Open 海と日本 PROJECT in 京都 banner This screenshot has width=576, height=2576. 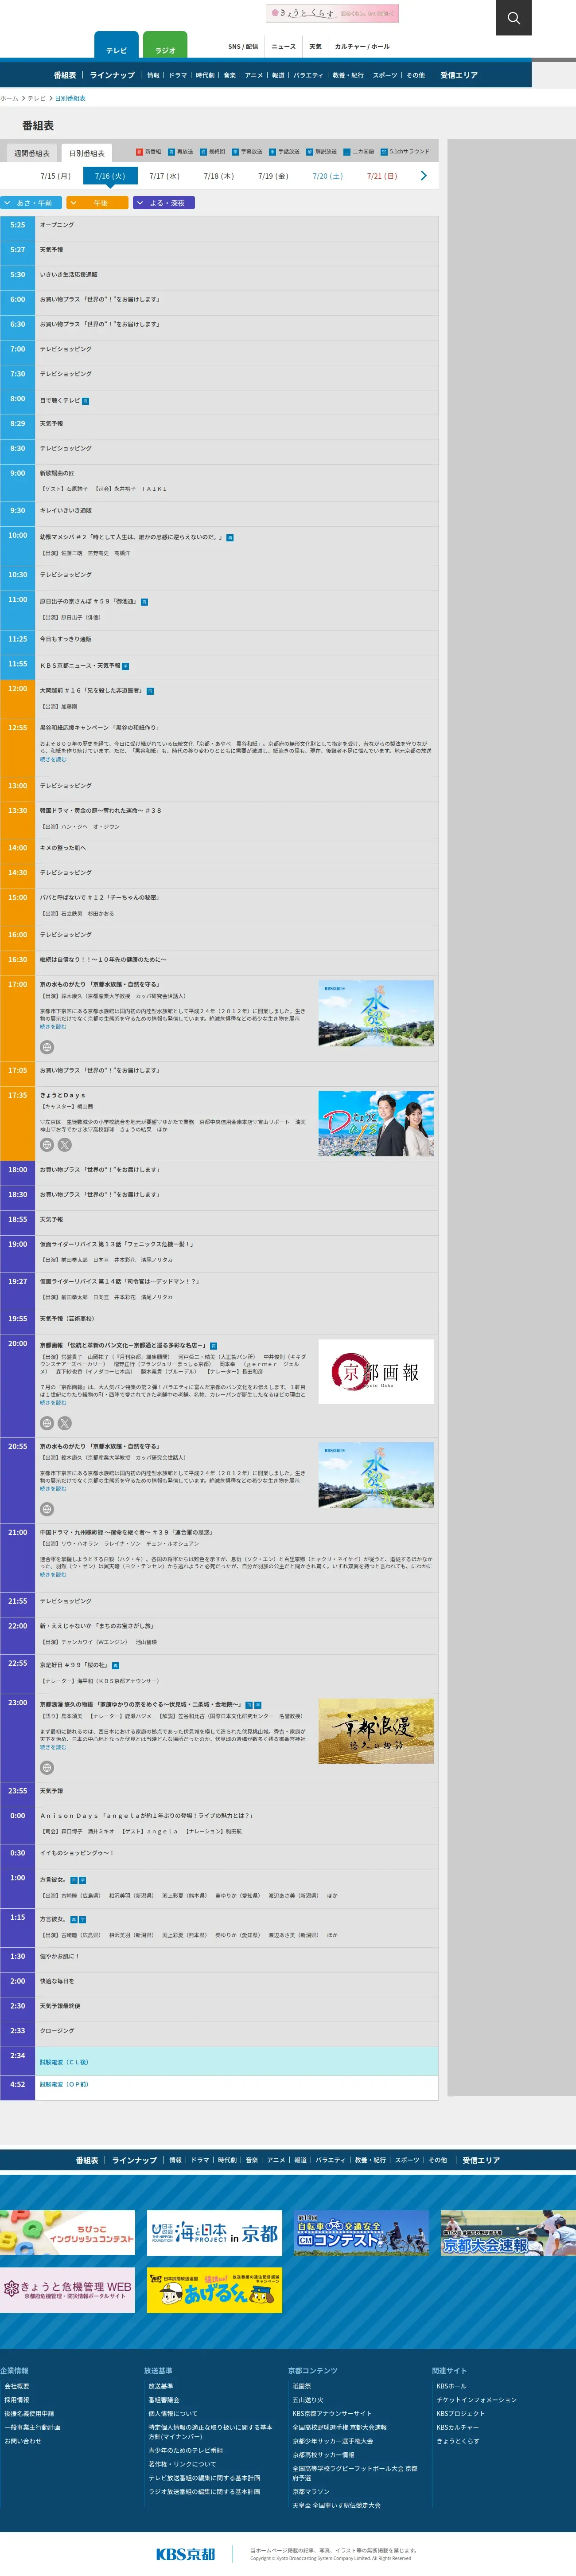pyautogui.click(x=214, y=2233)
